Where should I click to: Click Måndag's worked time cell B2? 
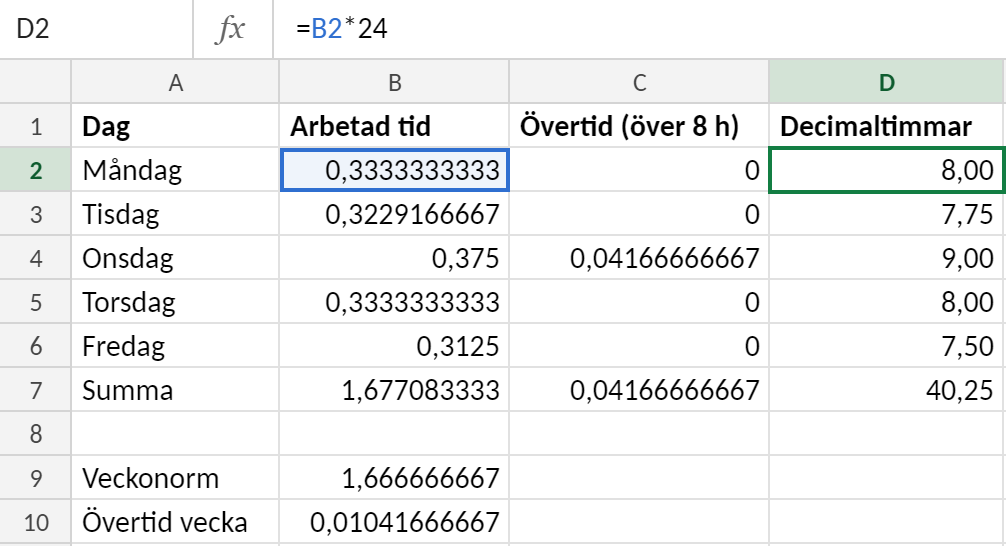(395, 170)
